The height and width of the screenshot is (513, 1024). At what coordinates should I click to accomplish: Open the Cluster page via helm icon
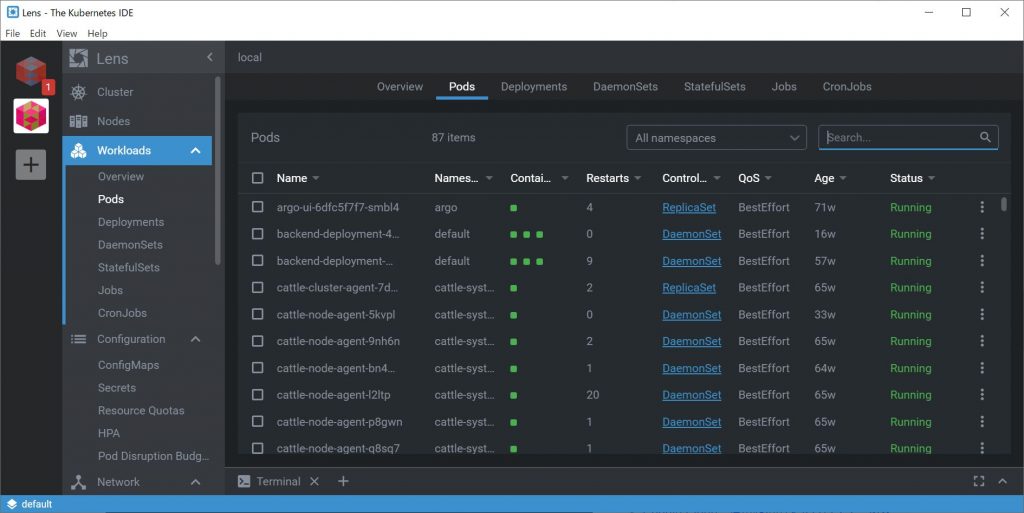(x=78, y=92)
